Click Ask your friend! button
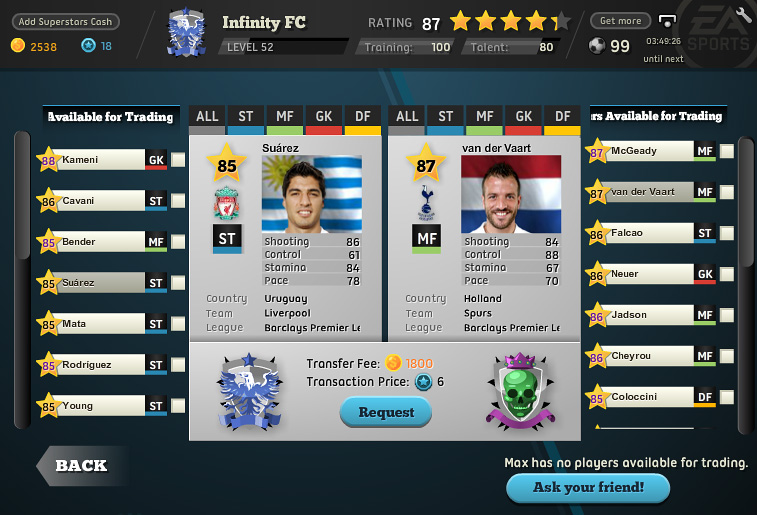The image size is (757, 515). coord(588,487)
